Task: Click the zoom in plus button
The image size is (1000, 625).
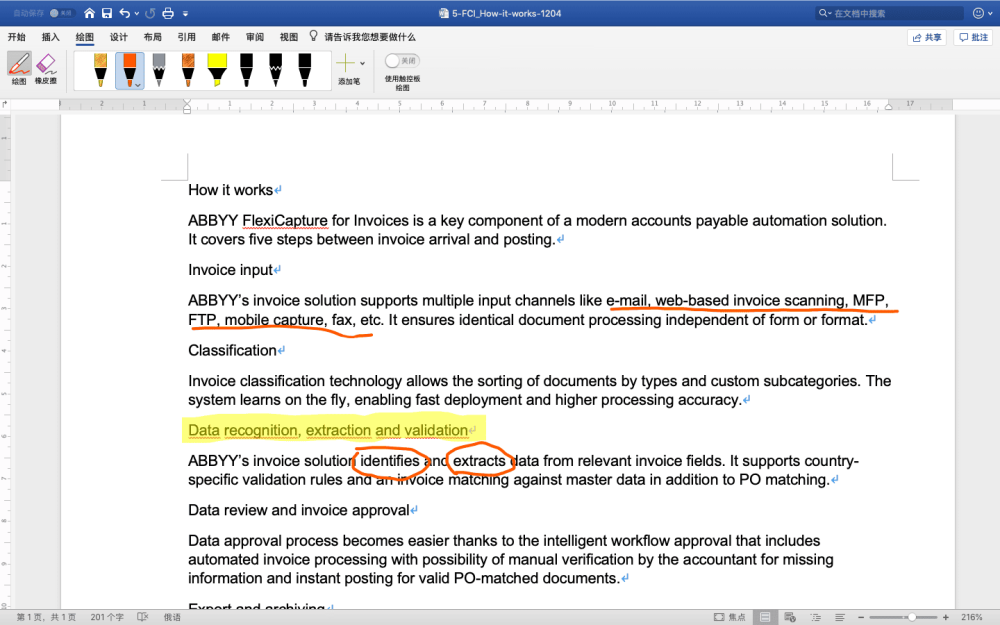Action: (x=946, y=617)
